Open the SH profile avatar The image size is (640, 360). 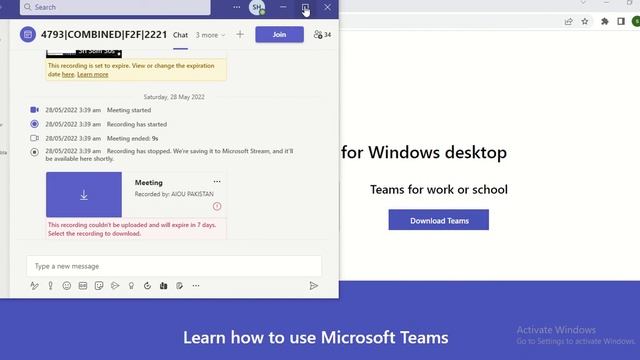(x=257, y=7)
